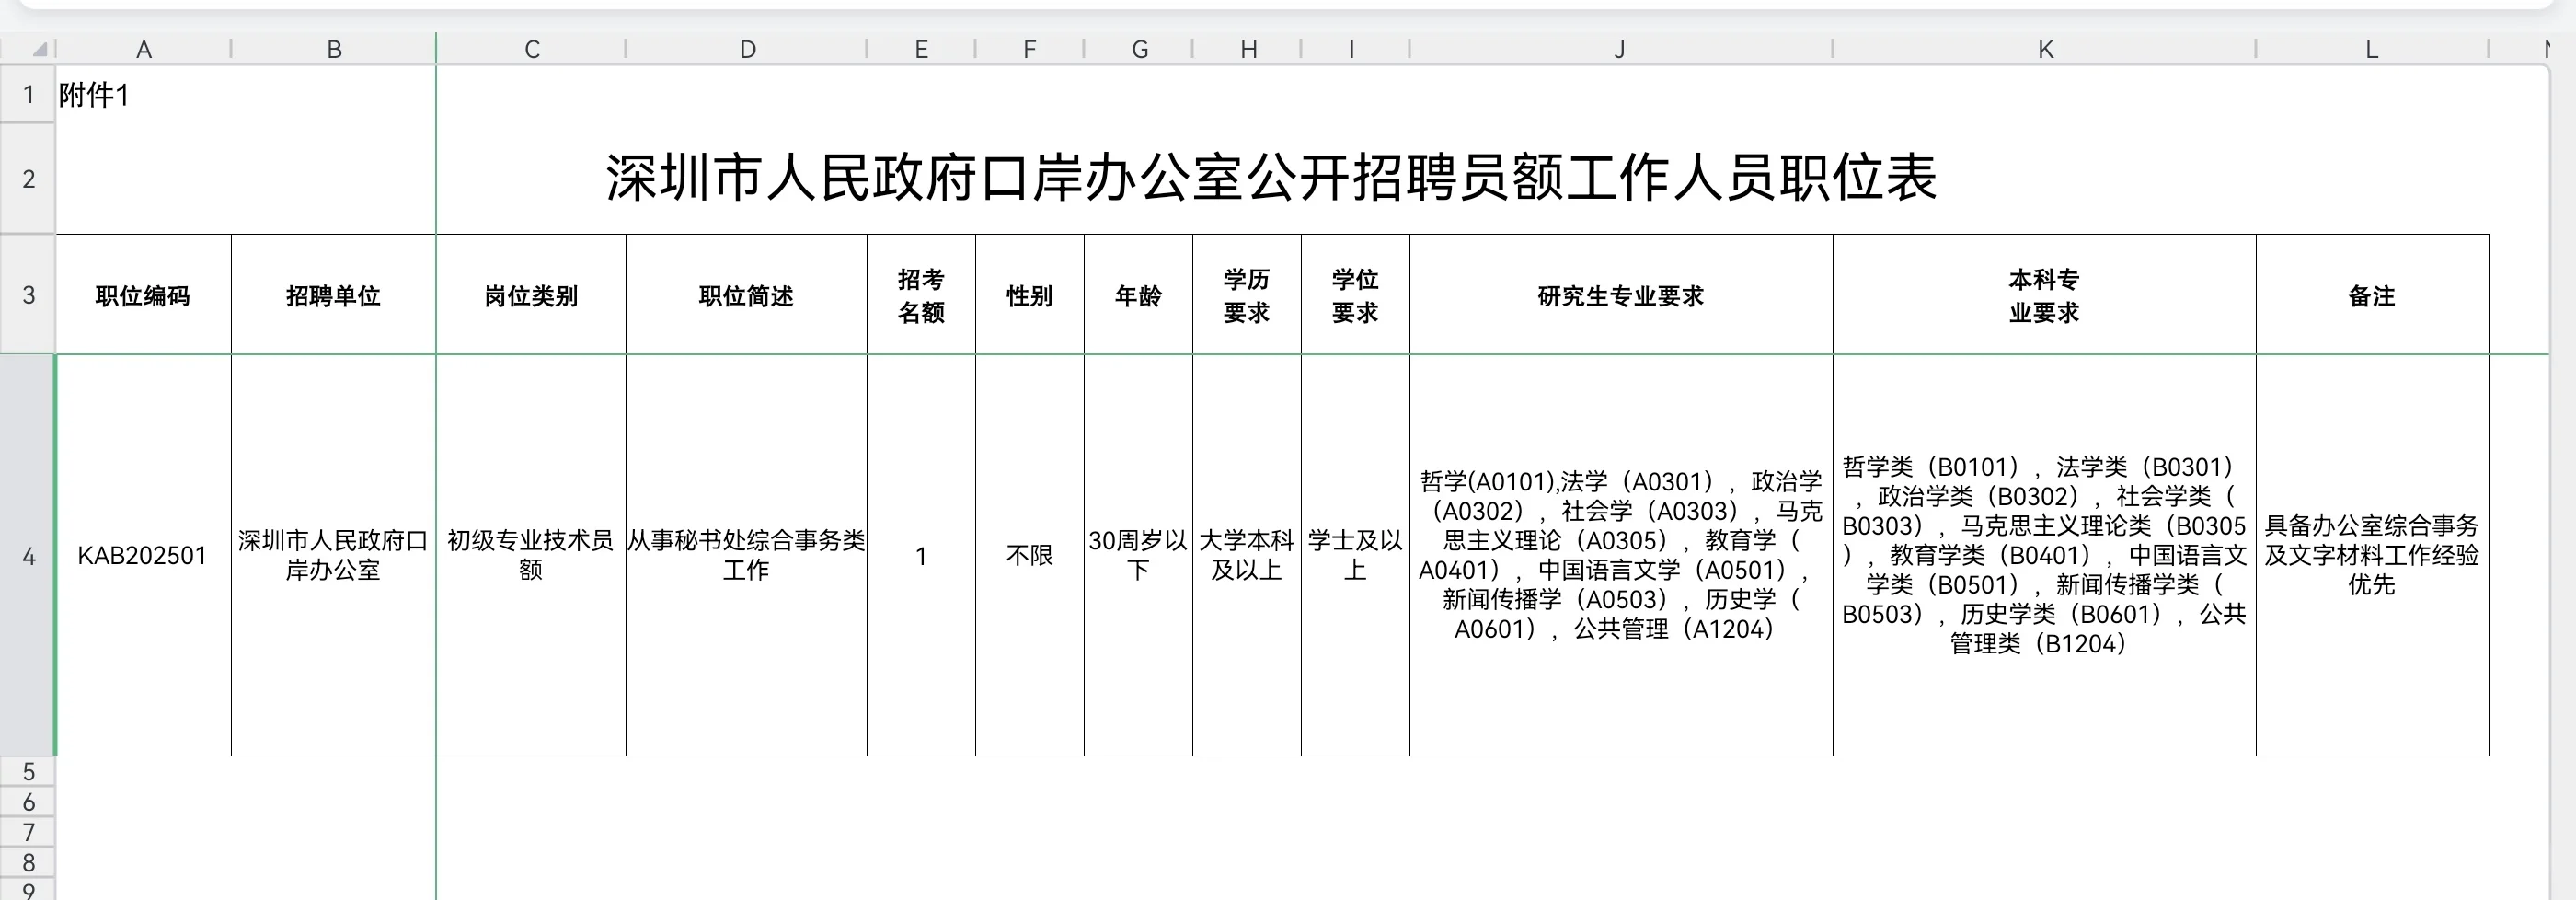Click graduate majors cell starting 哲学(A0101)
Image resolution: width=2576 pixels, height=900 pixels.
(1621, 555)
